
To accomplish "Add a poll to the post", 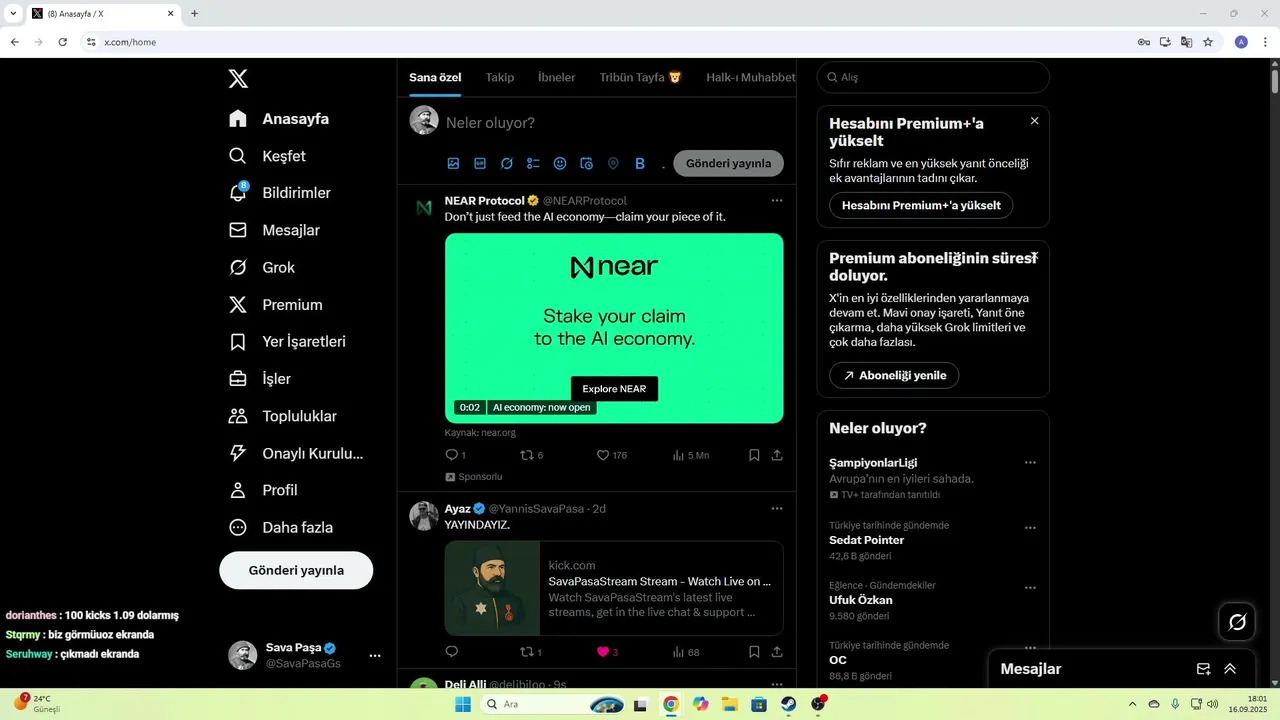I will pyautogui.click(x=533, y=163).
